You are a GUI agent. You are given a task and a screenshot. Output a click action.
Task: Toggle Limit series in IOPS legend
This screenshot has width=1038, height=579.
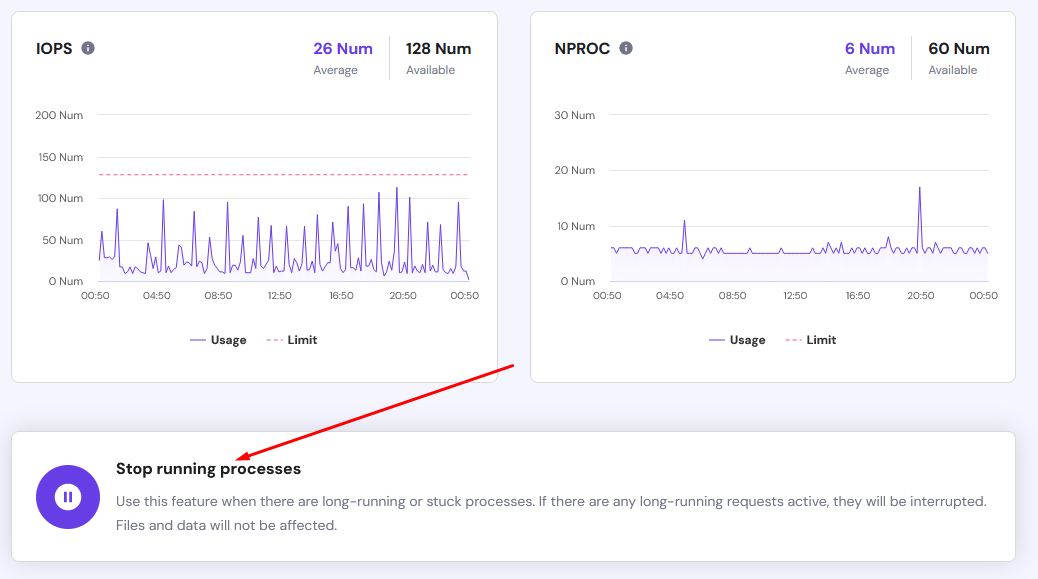point(292,340)
